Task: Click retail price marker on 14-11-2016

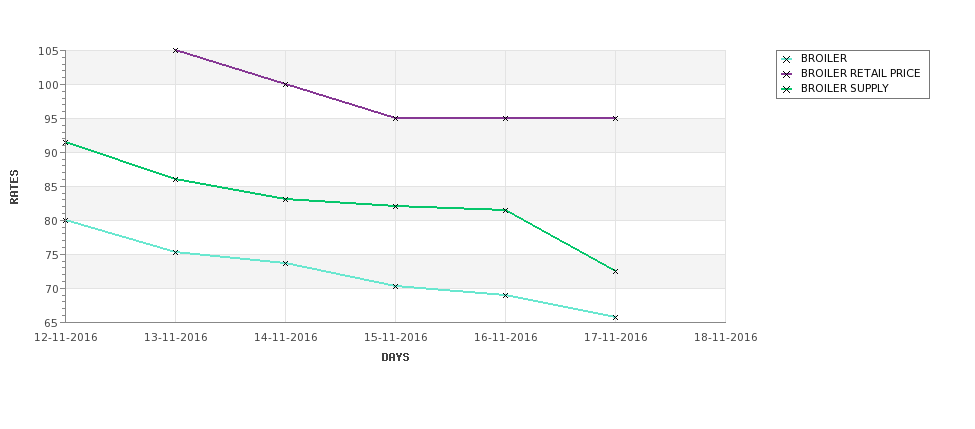Action: [285, 84]
